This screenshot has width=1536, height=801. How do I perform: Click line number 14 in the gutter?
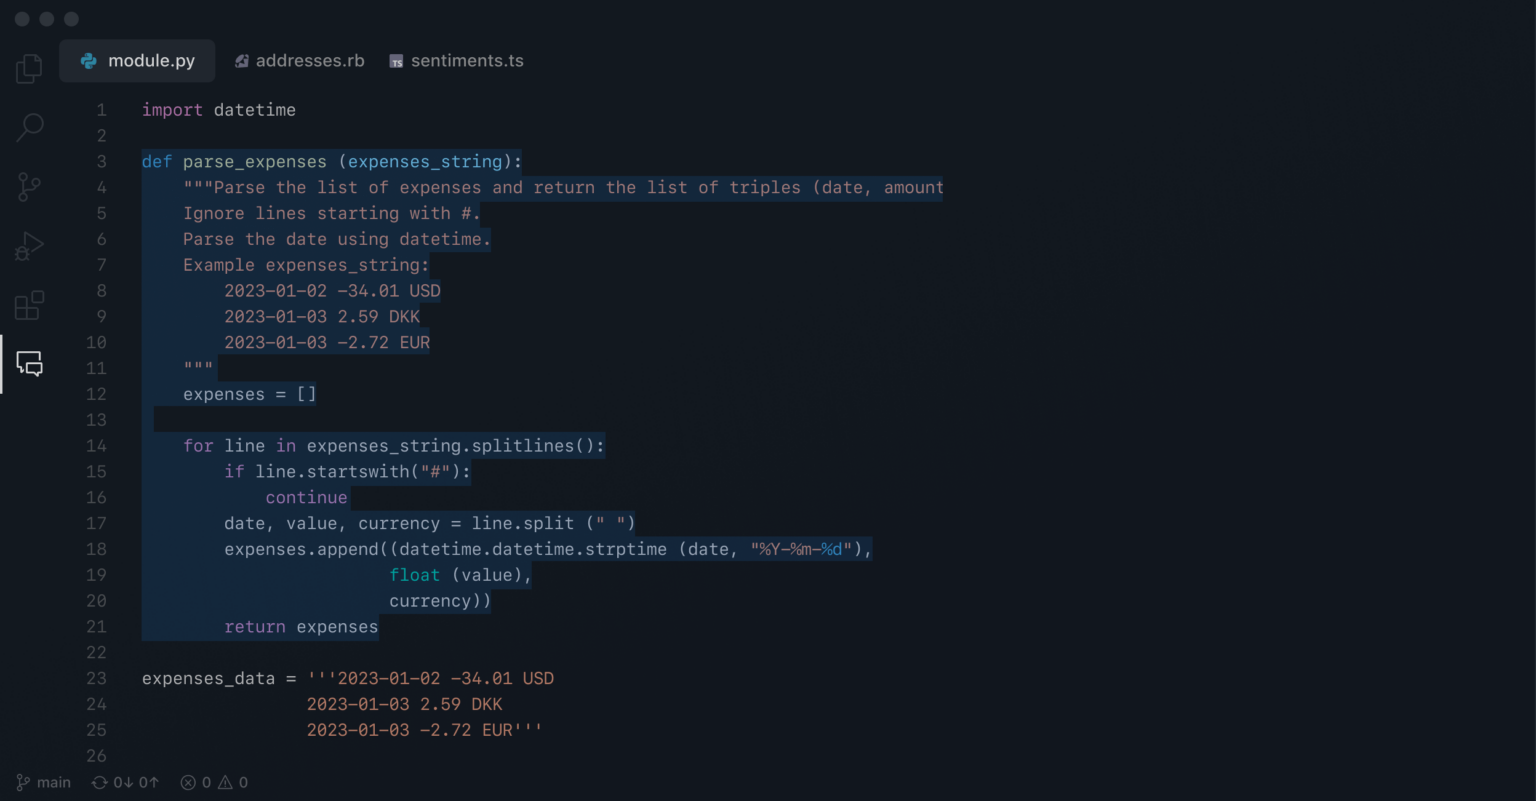(96, 446)
